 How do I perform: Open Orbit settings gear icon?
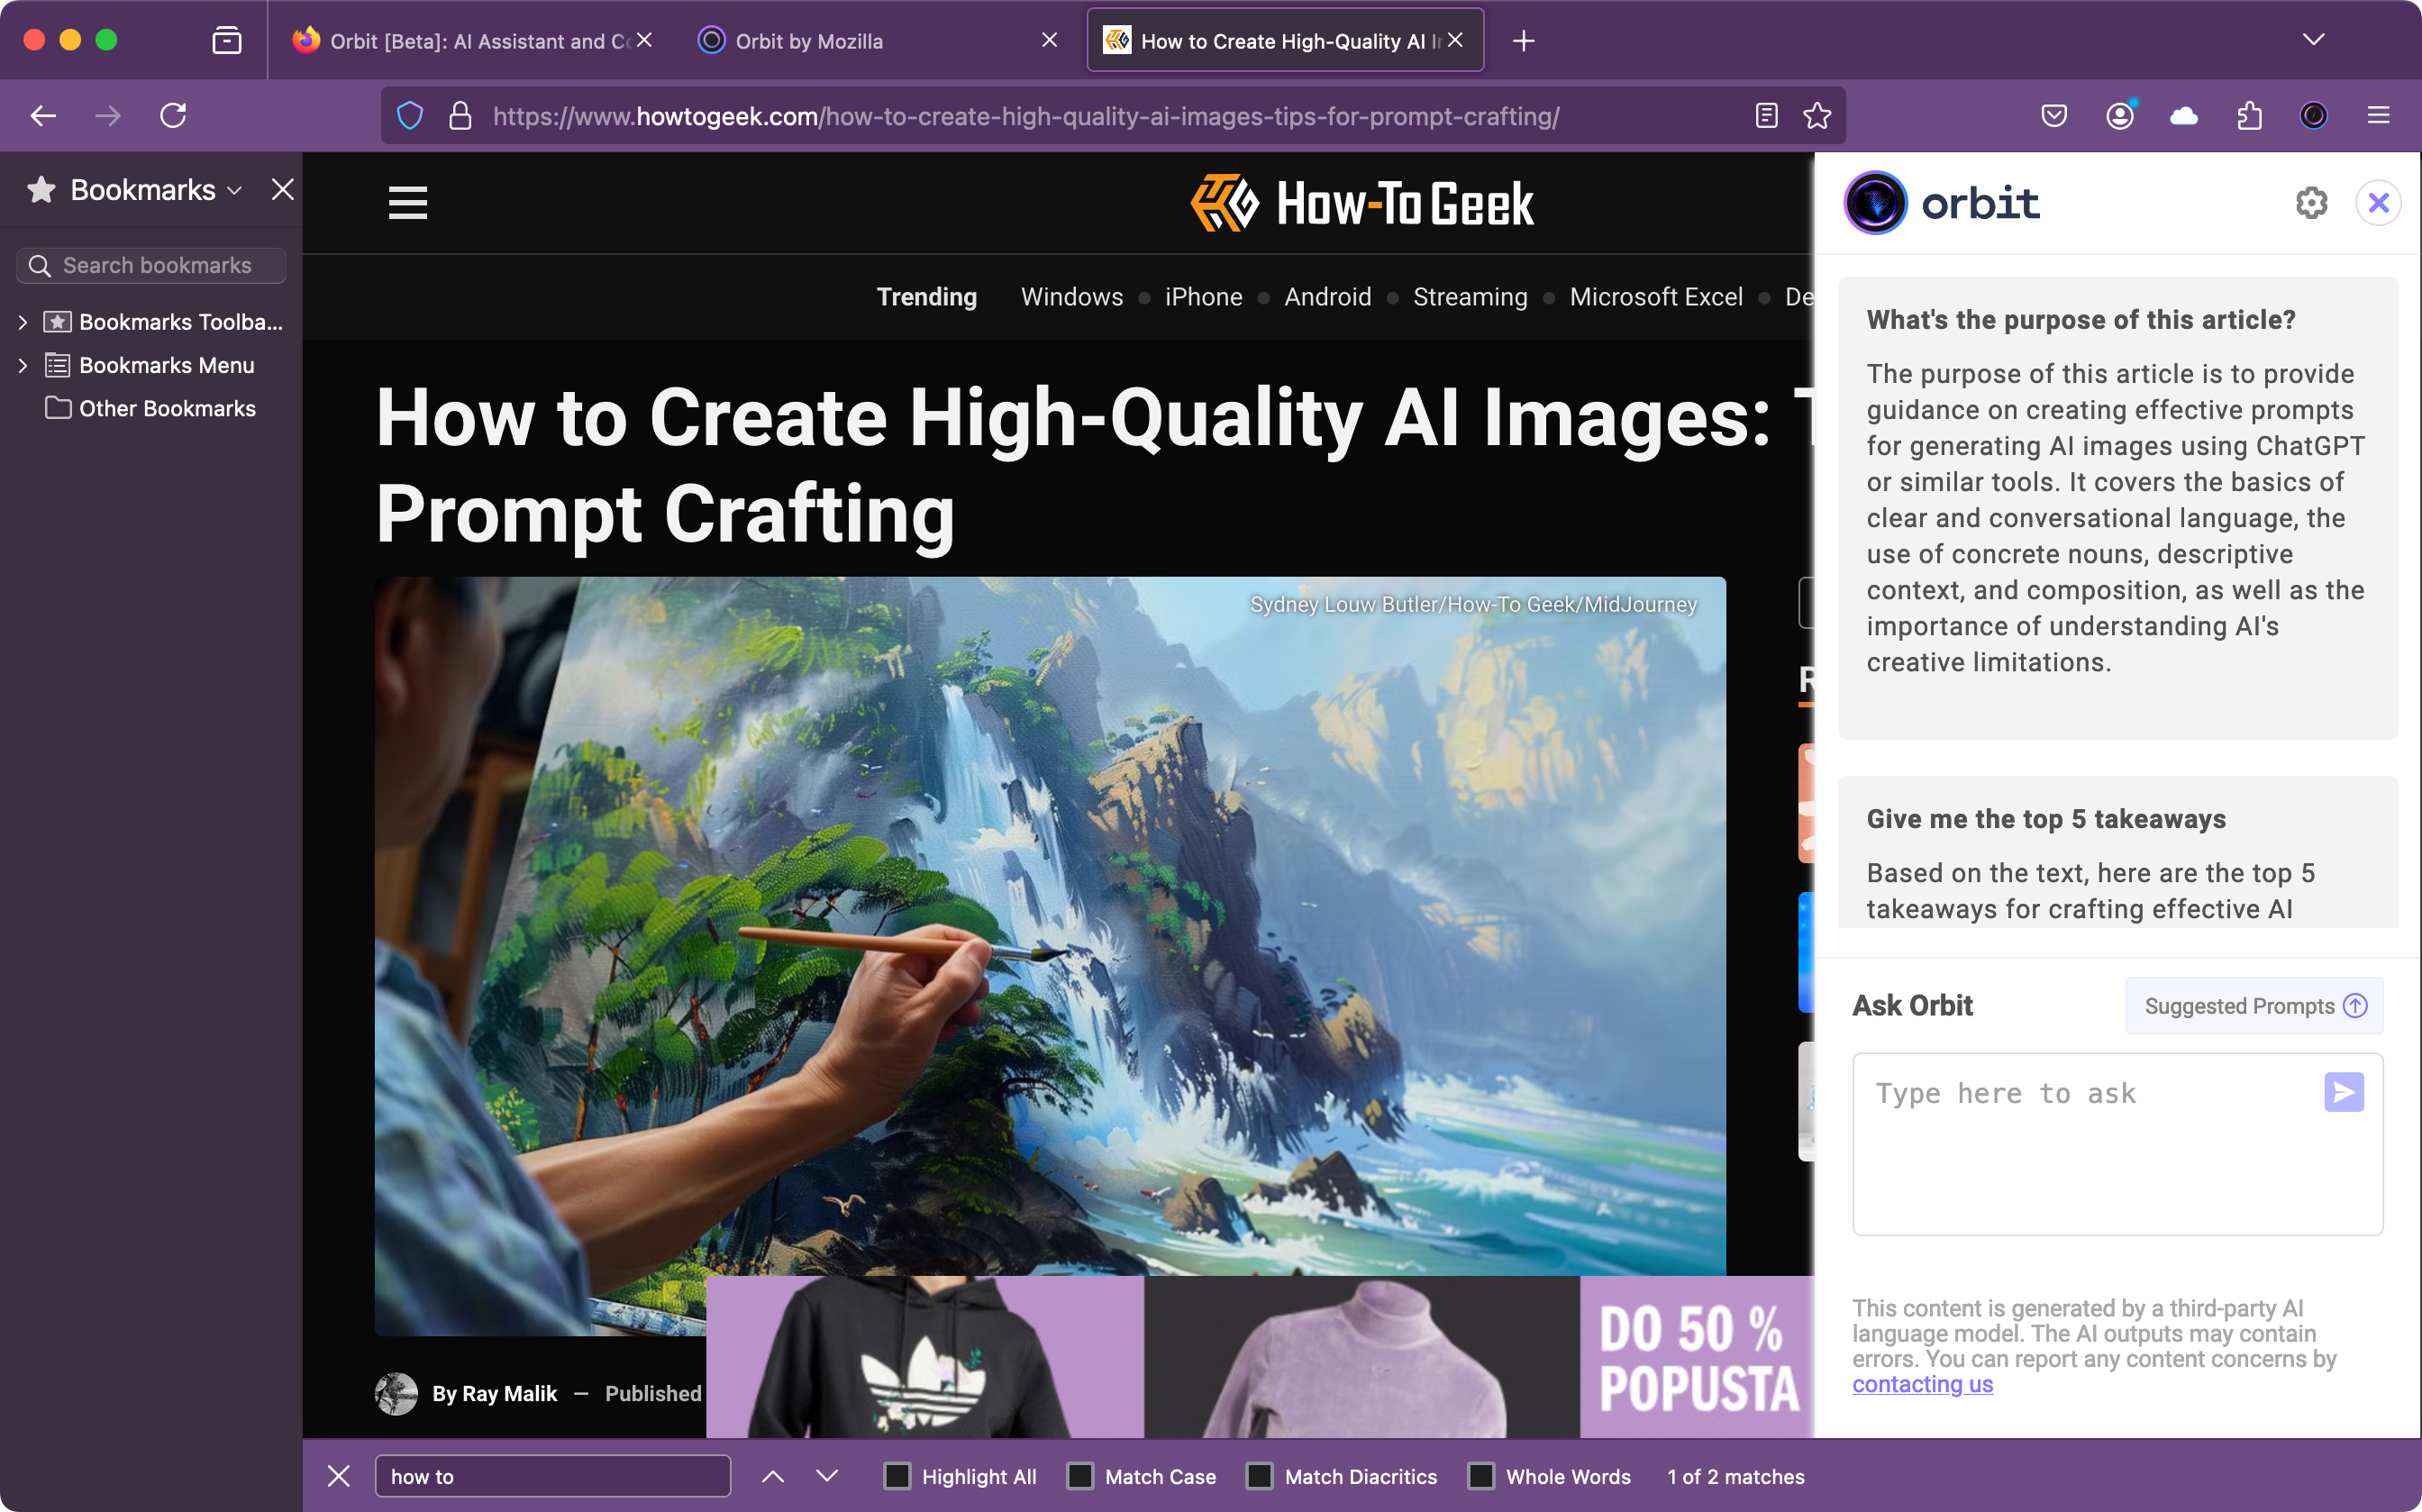pyautogui.click(x=2312, y=202)
